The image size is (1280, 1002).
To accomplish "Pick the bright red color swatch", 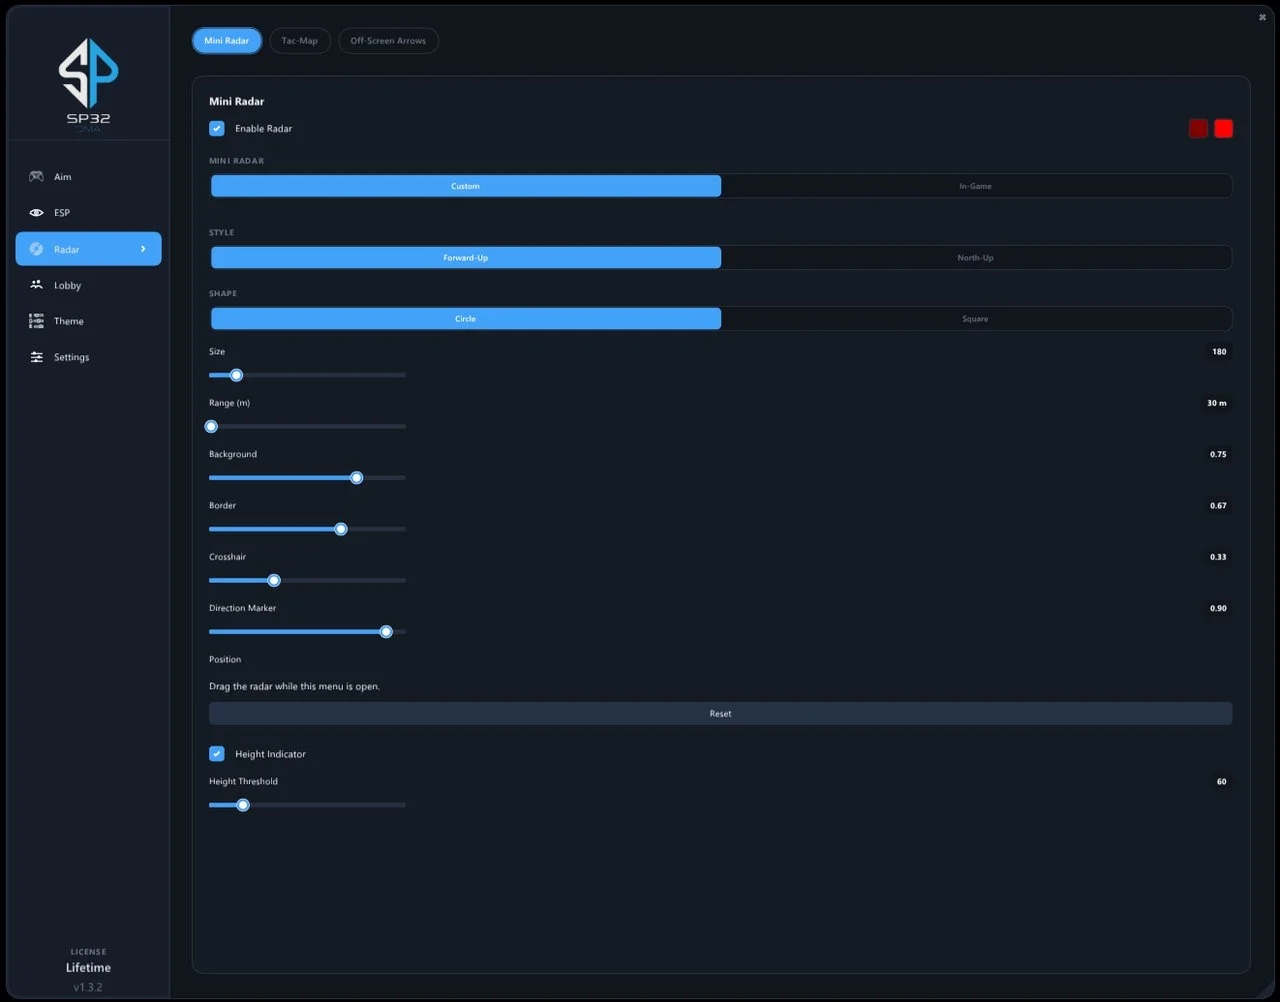I will point(1223,128).
